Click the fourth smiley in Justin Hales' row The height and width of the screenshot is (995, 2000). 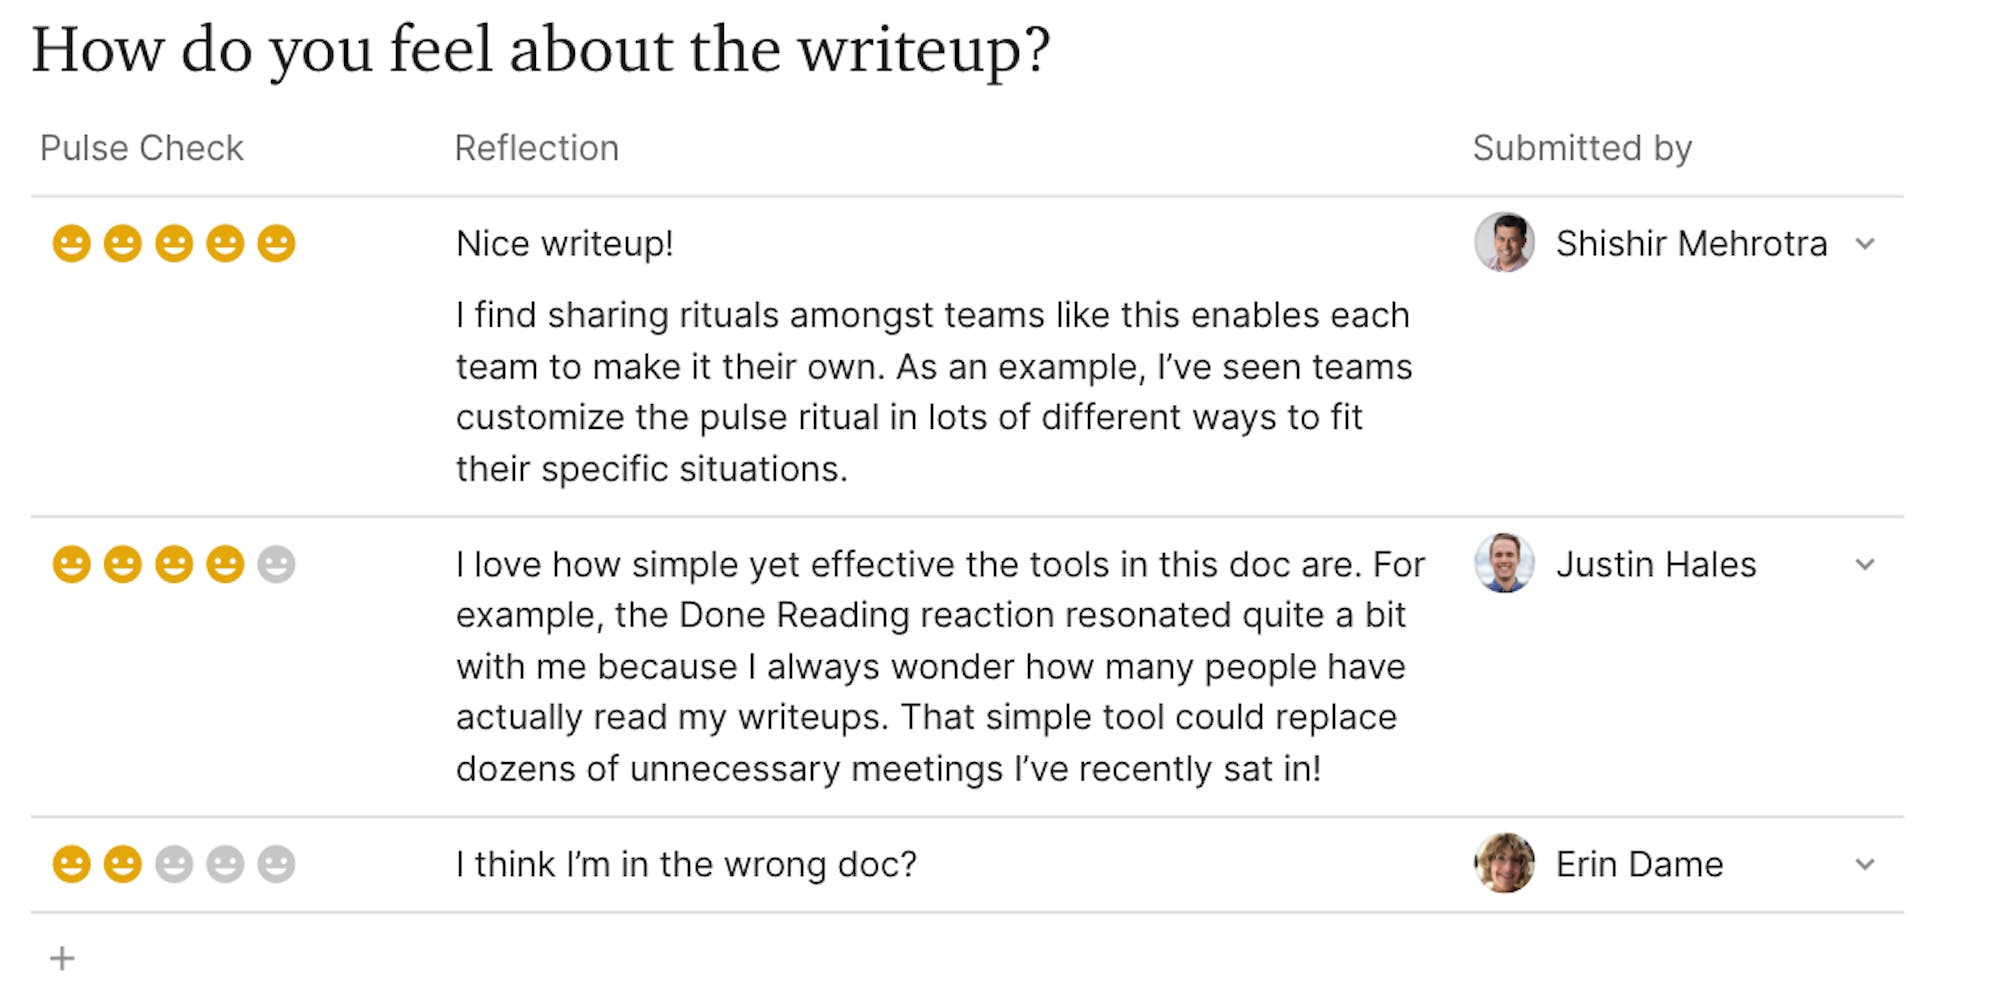click(x=225, y=565)
